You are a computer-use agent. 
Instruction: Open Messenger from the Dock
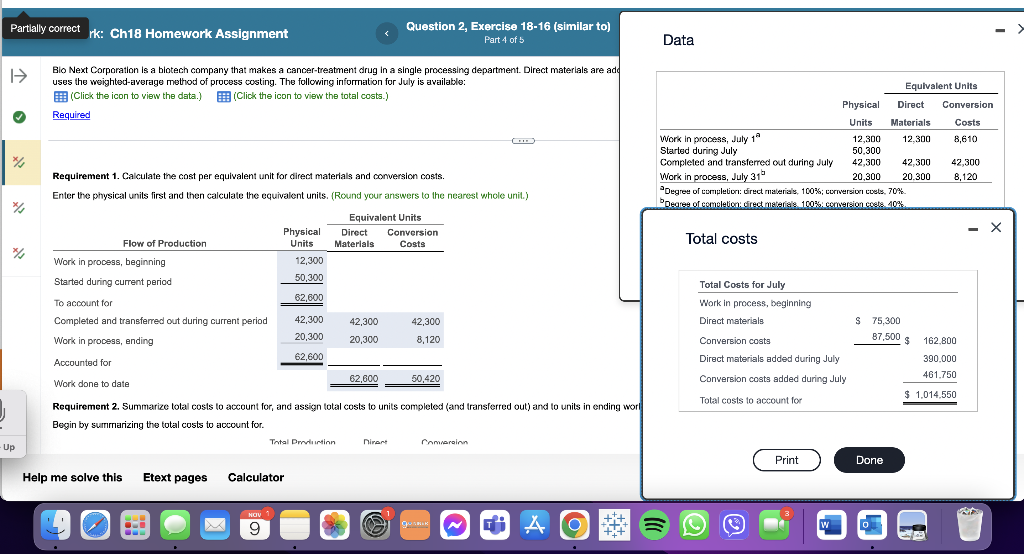coord(455,525)
